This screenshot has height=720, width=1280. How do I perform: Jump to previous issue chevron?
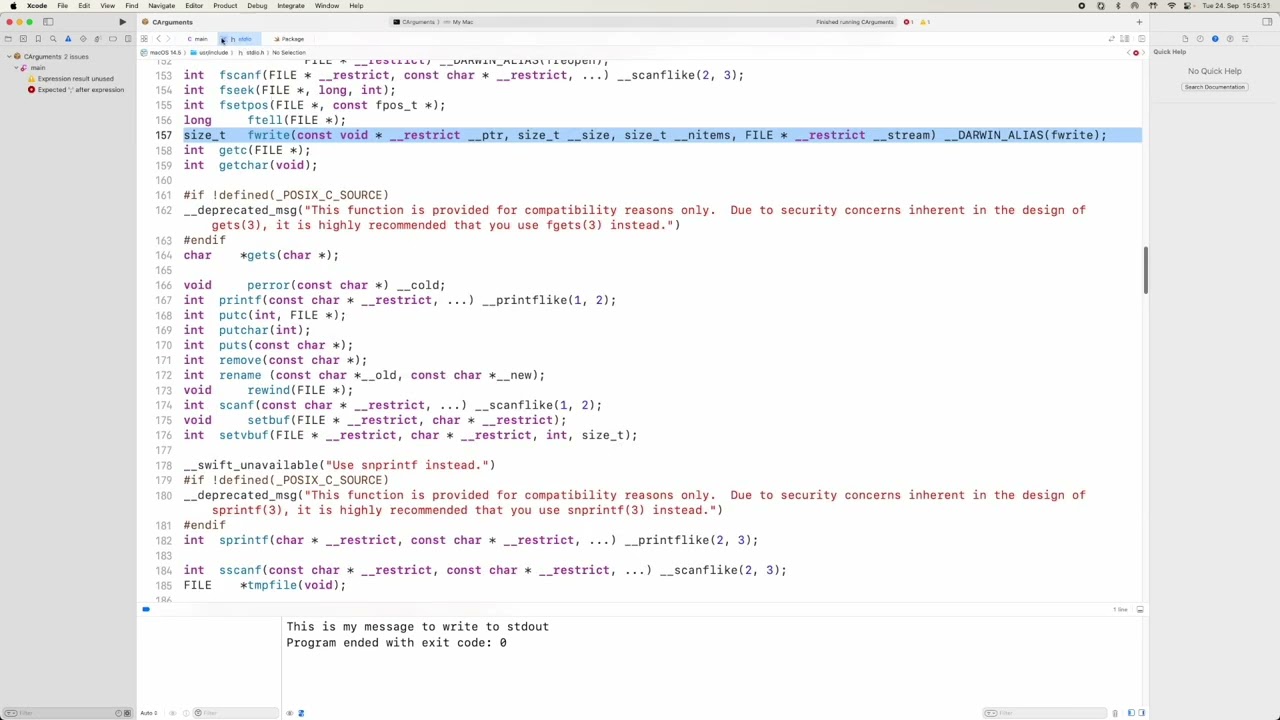pos(1127,53)
